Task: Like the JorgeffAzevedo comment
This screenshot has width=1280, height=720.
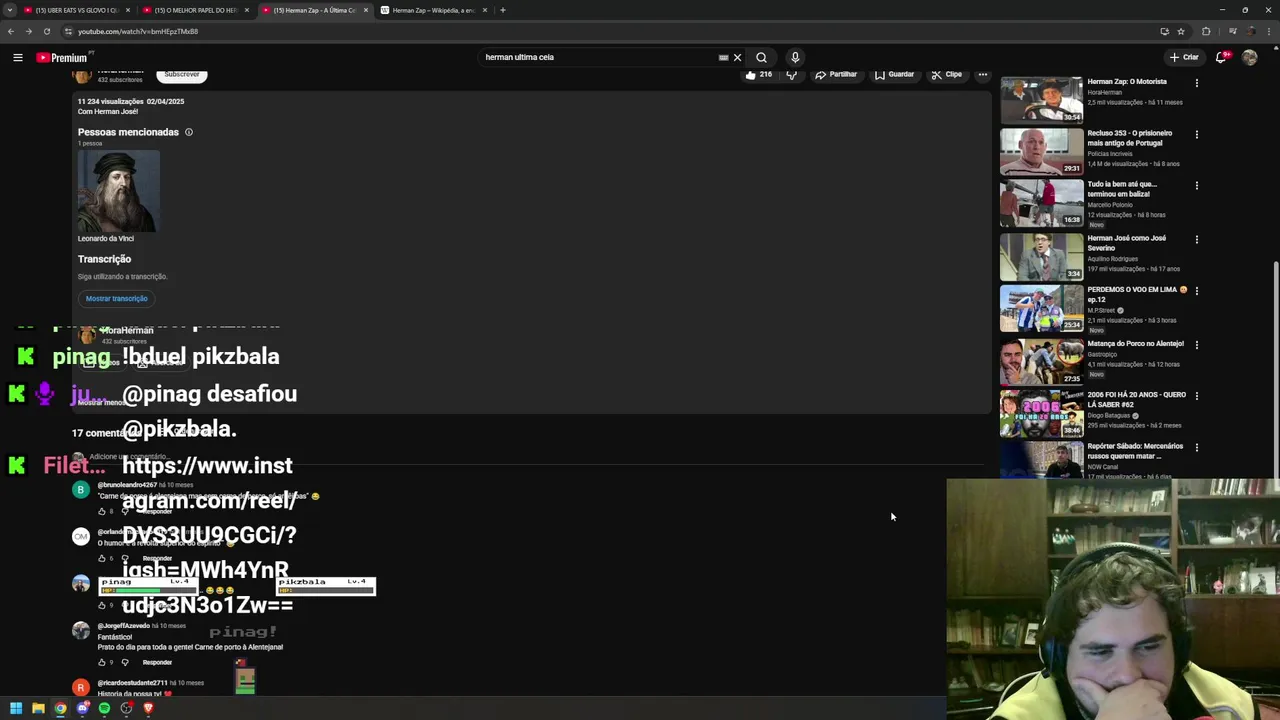Action: coord(101,662)
